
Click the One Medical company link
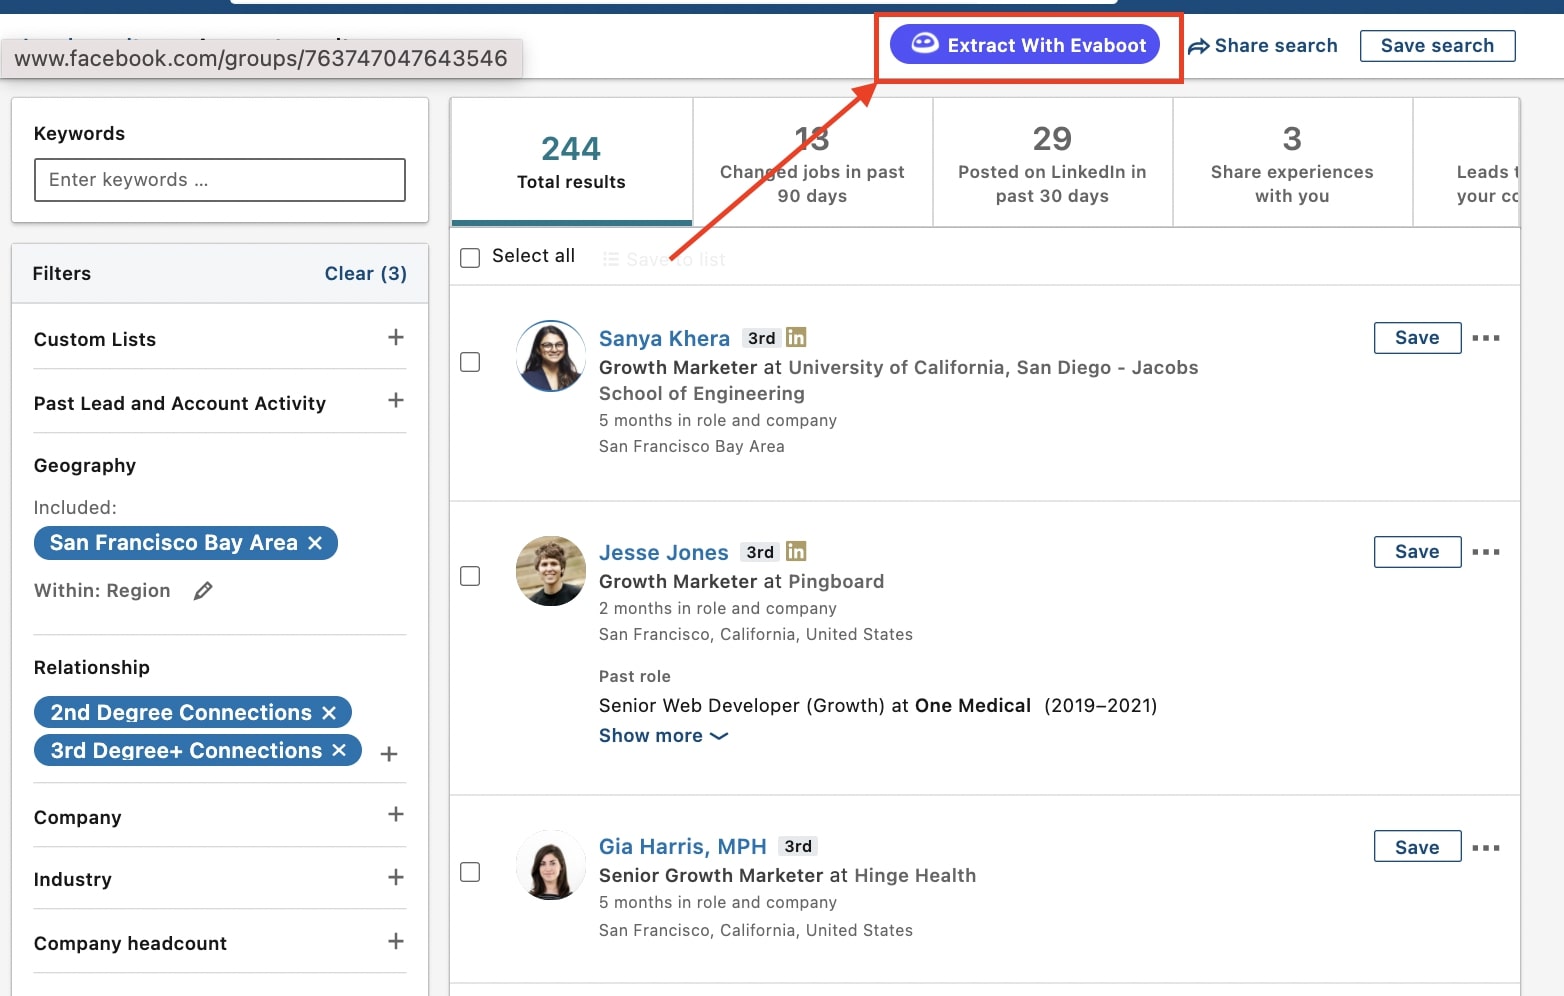coord(972,706)
